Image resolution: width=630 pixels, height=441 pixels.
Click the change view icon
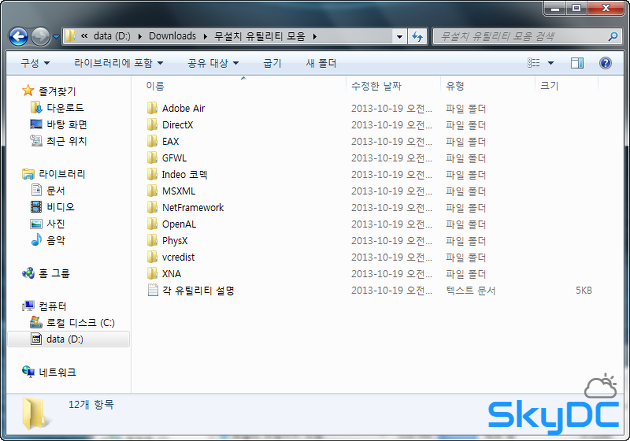coord(534,63)
